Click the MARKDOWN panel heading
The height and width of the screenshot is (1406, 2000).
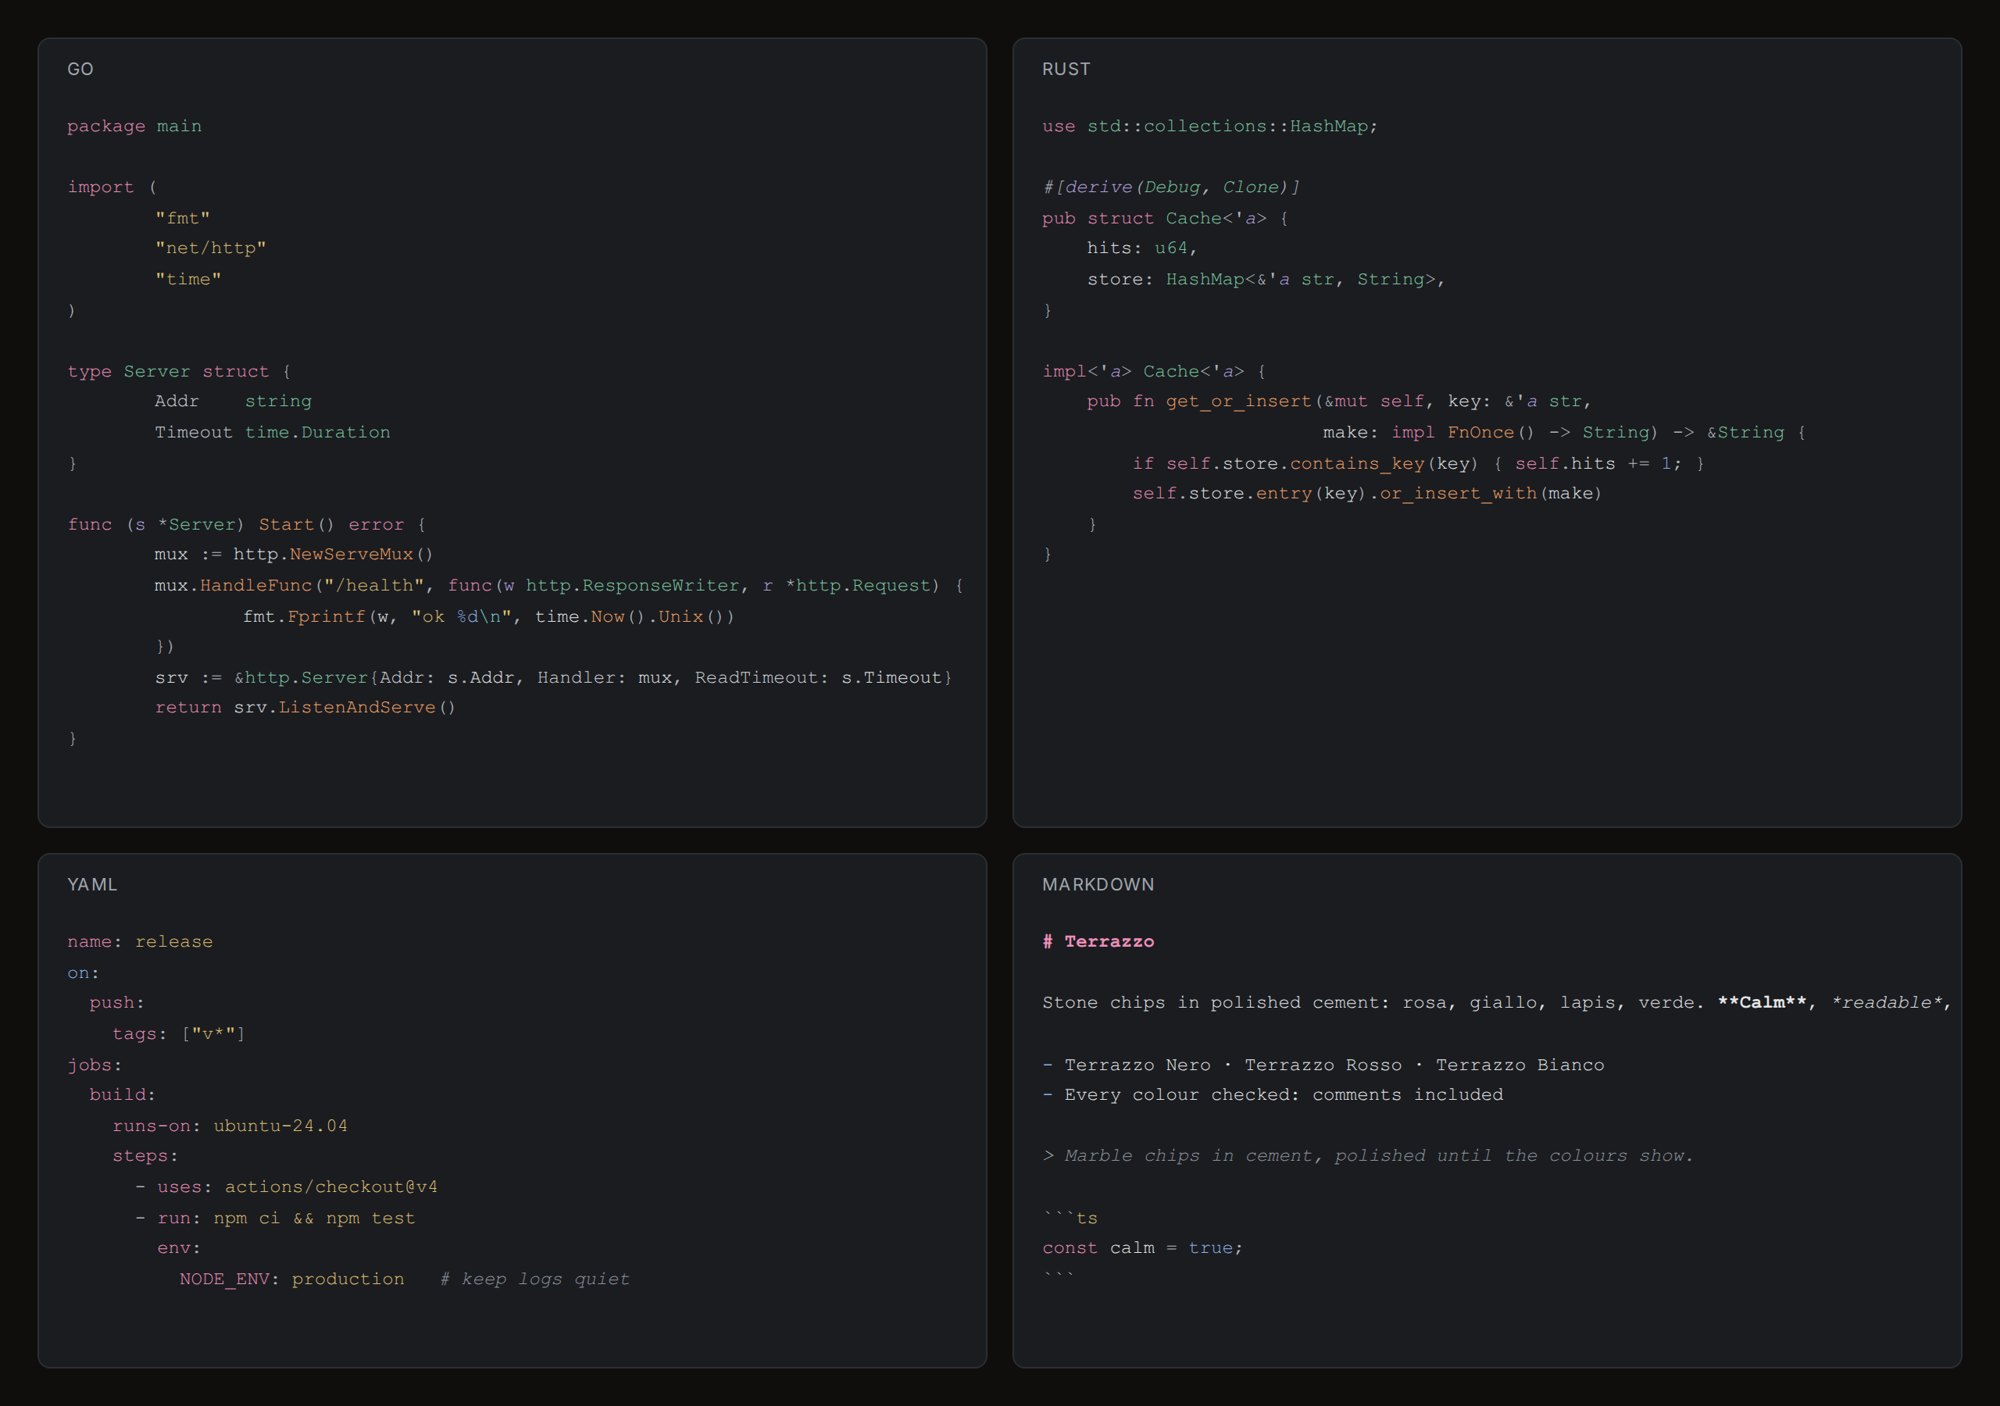click(1098, 884)
